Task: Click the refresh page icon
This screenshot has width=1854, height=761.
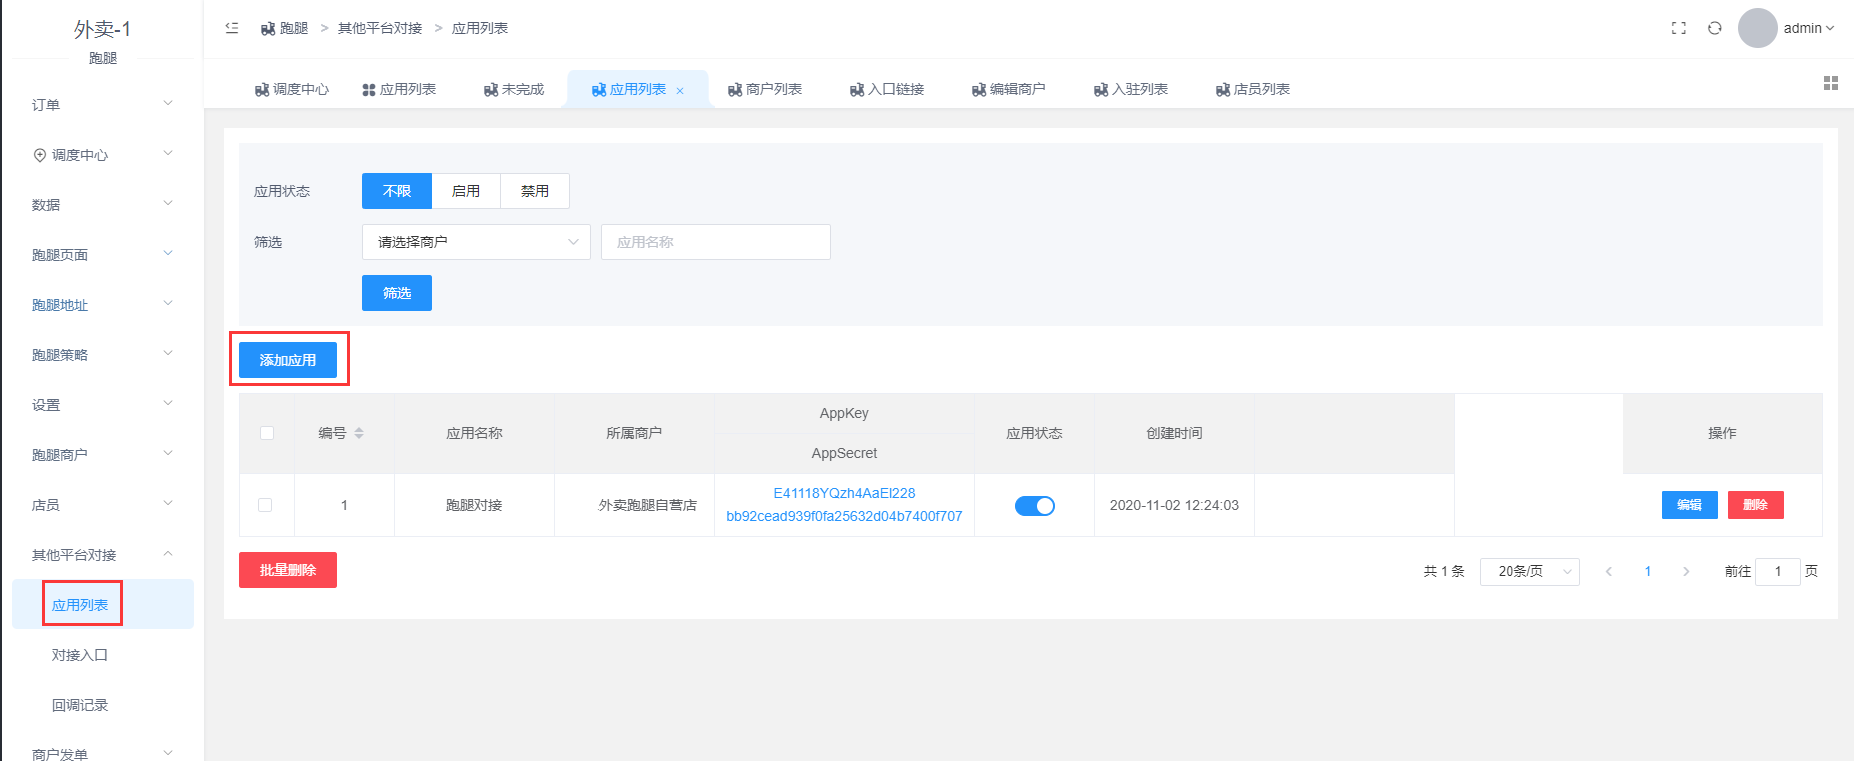Action: pyautogui.click(x=1715, y=28)
